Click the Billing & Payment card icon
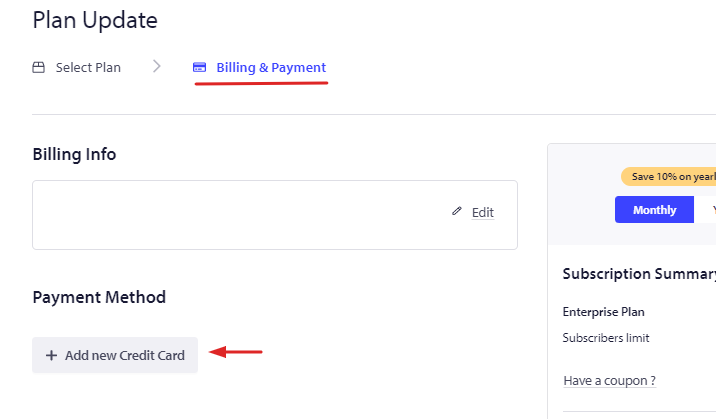 tap(200, 68)
